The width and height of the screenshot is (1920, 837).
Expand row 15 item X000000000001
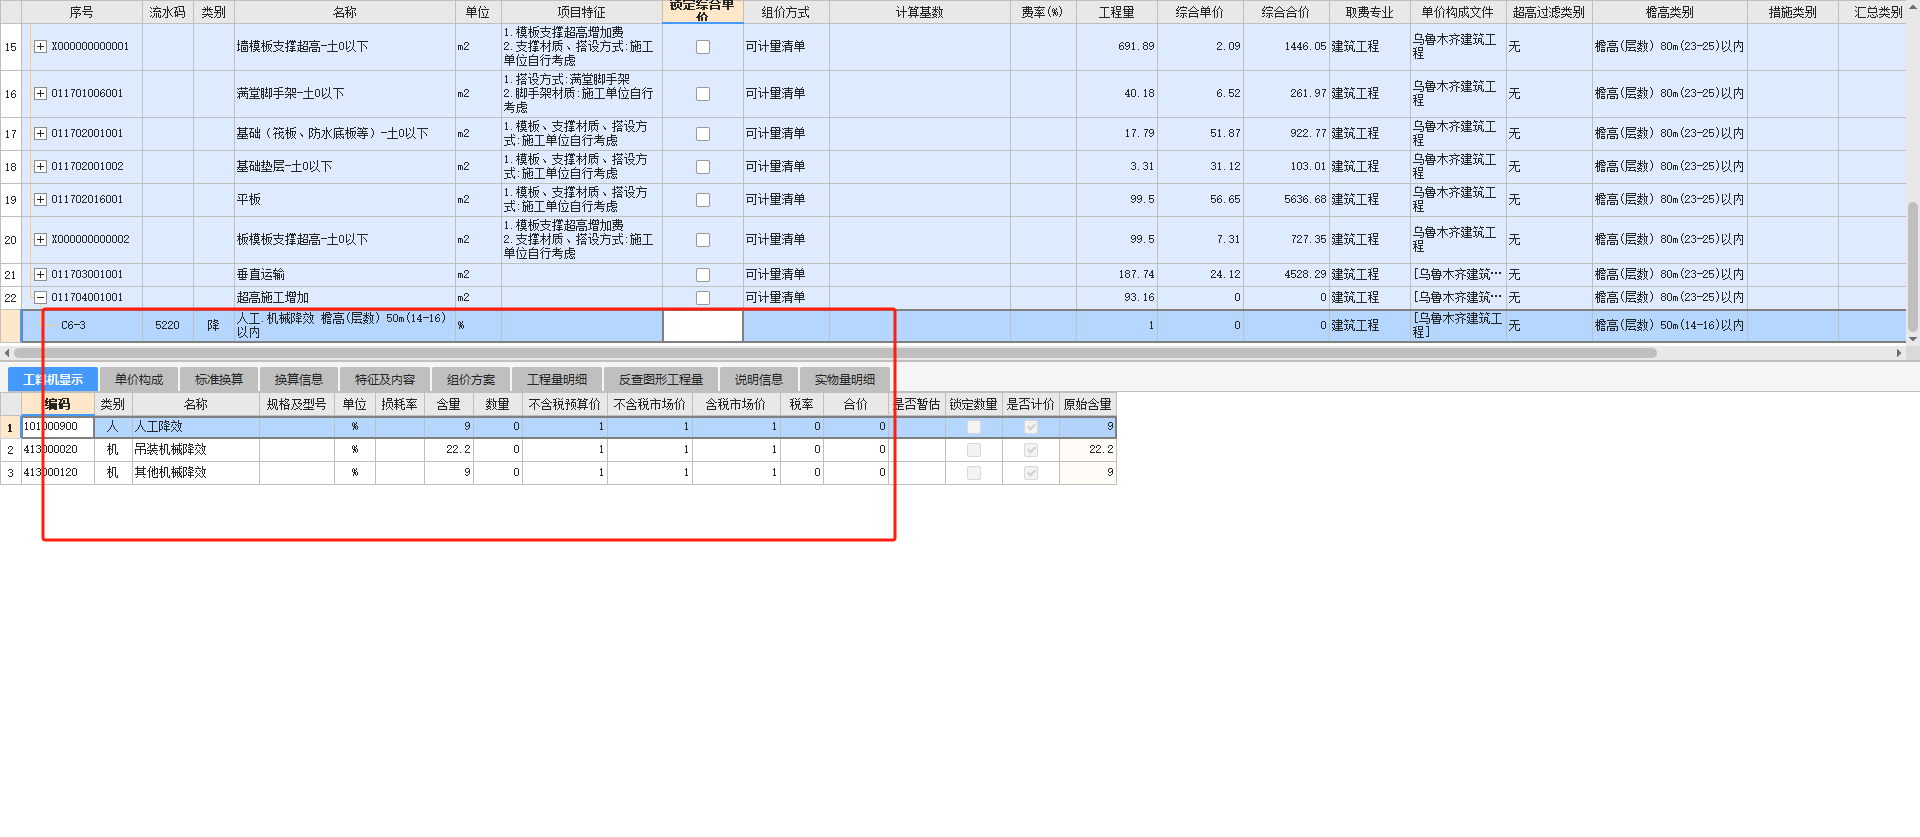40,47
